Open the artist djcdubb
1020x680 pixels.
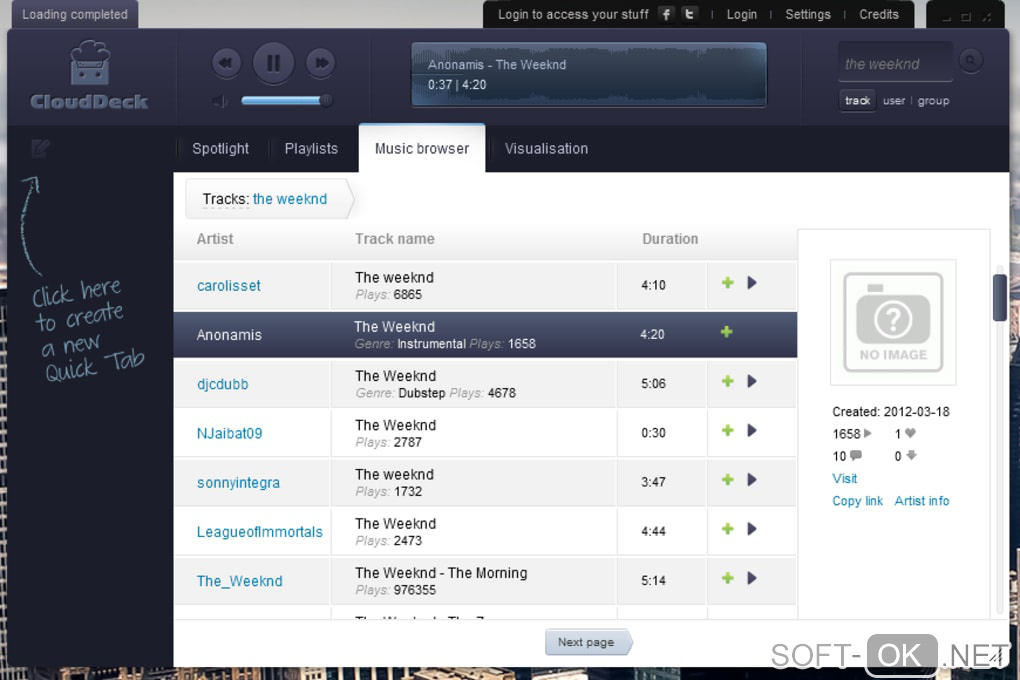click(x=222, y=384)
